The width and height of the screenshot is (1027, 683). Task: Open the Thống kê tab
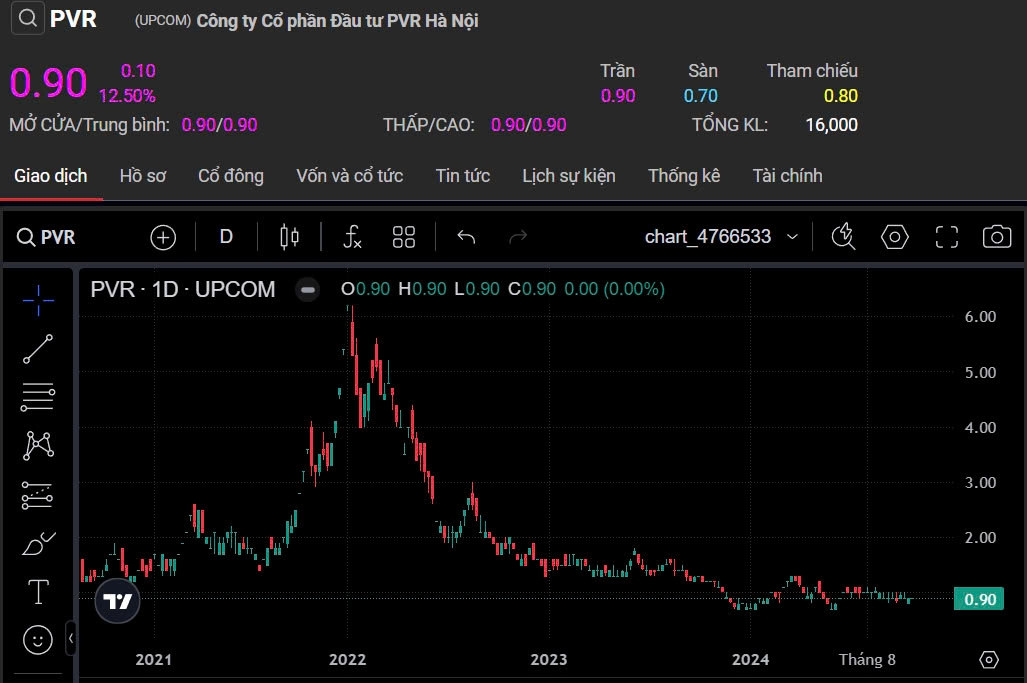[684, 175]
